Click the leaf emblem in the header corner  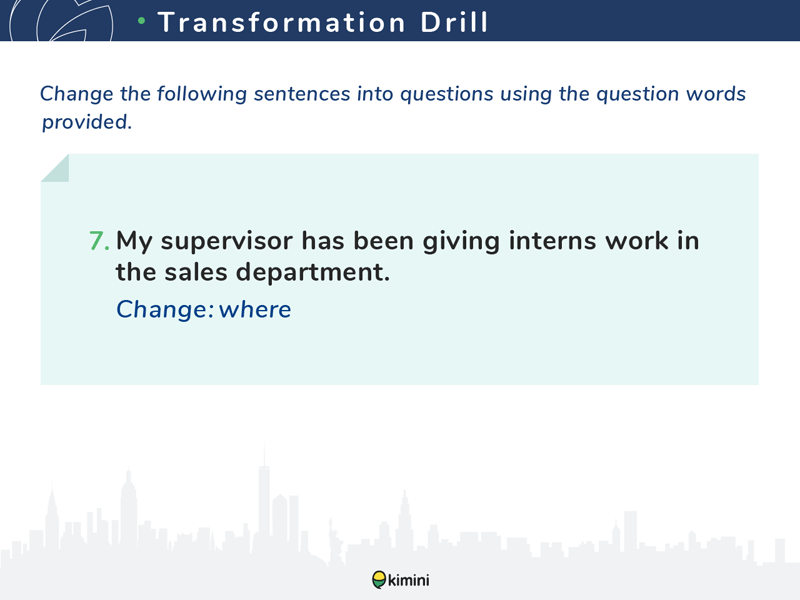tap(61, 20)
